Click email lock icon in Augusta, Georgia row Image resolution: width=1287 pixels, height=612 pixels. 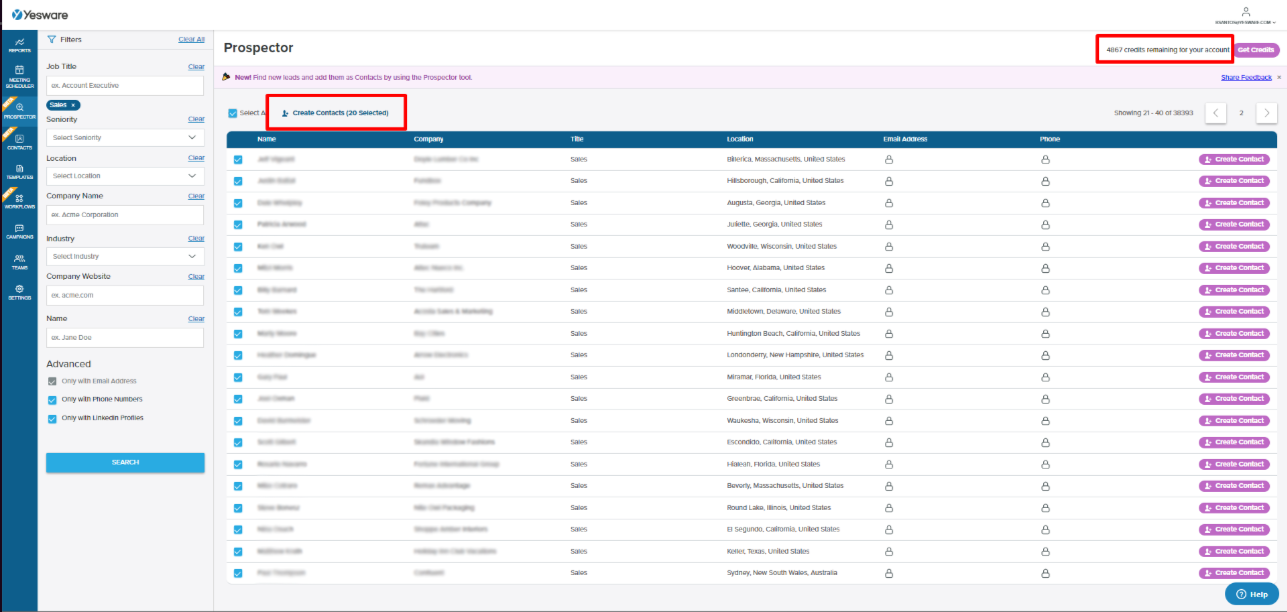pyautogui.click(x=887, y=203)
